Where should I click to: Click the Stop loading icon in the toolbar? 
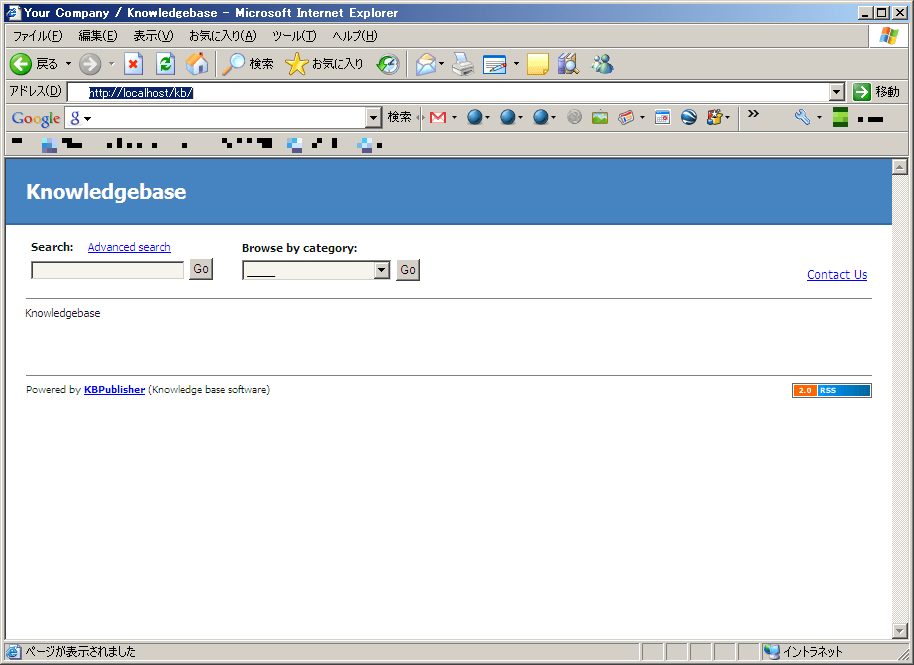coord(134,64)
